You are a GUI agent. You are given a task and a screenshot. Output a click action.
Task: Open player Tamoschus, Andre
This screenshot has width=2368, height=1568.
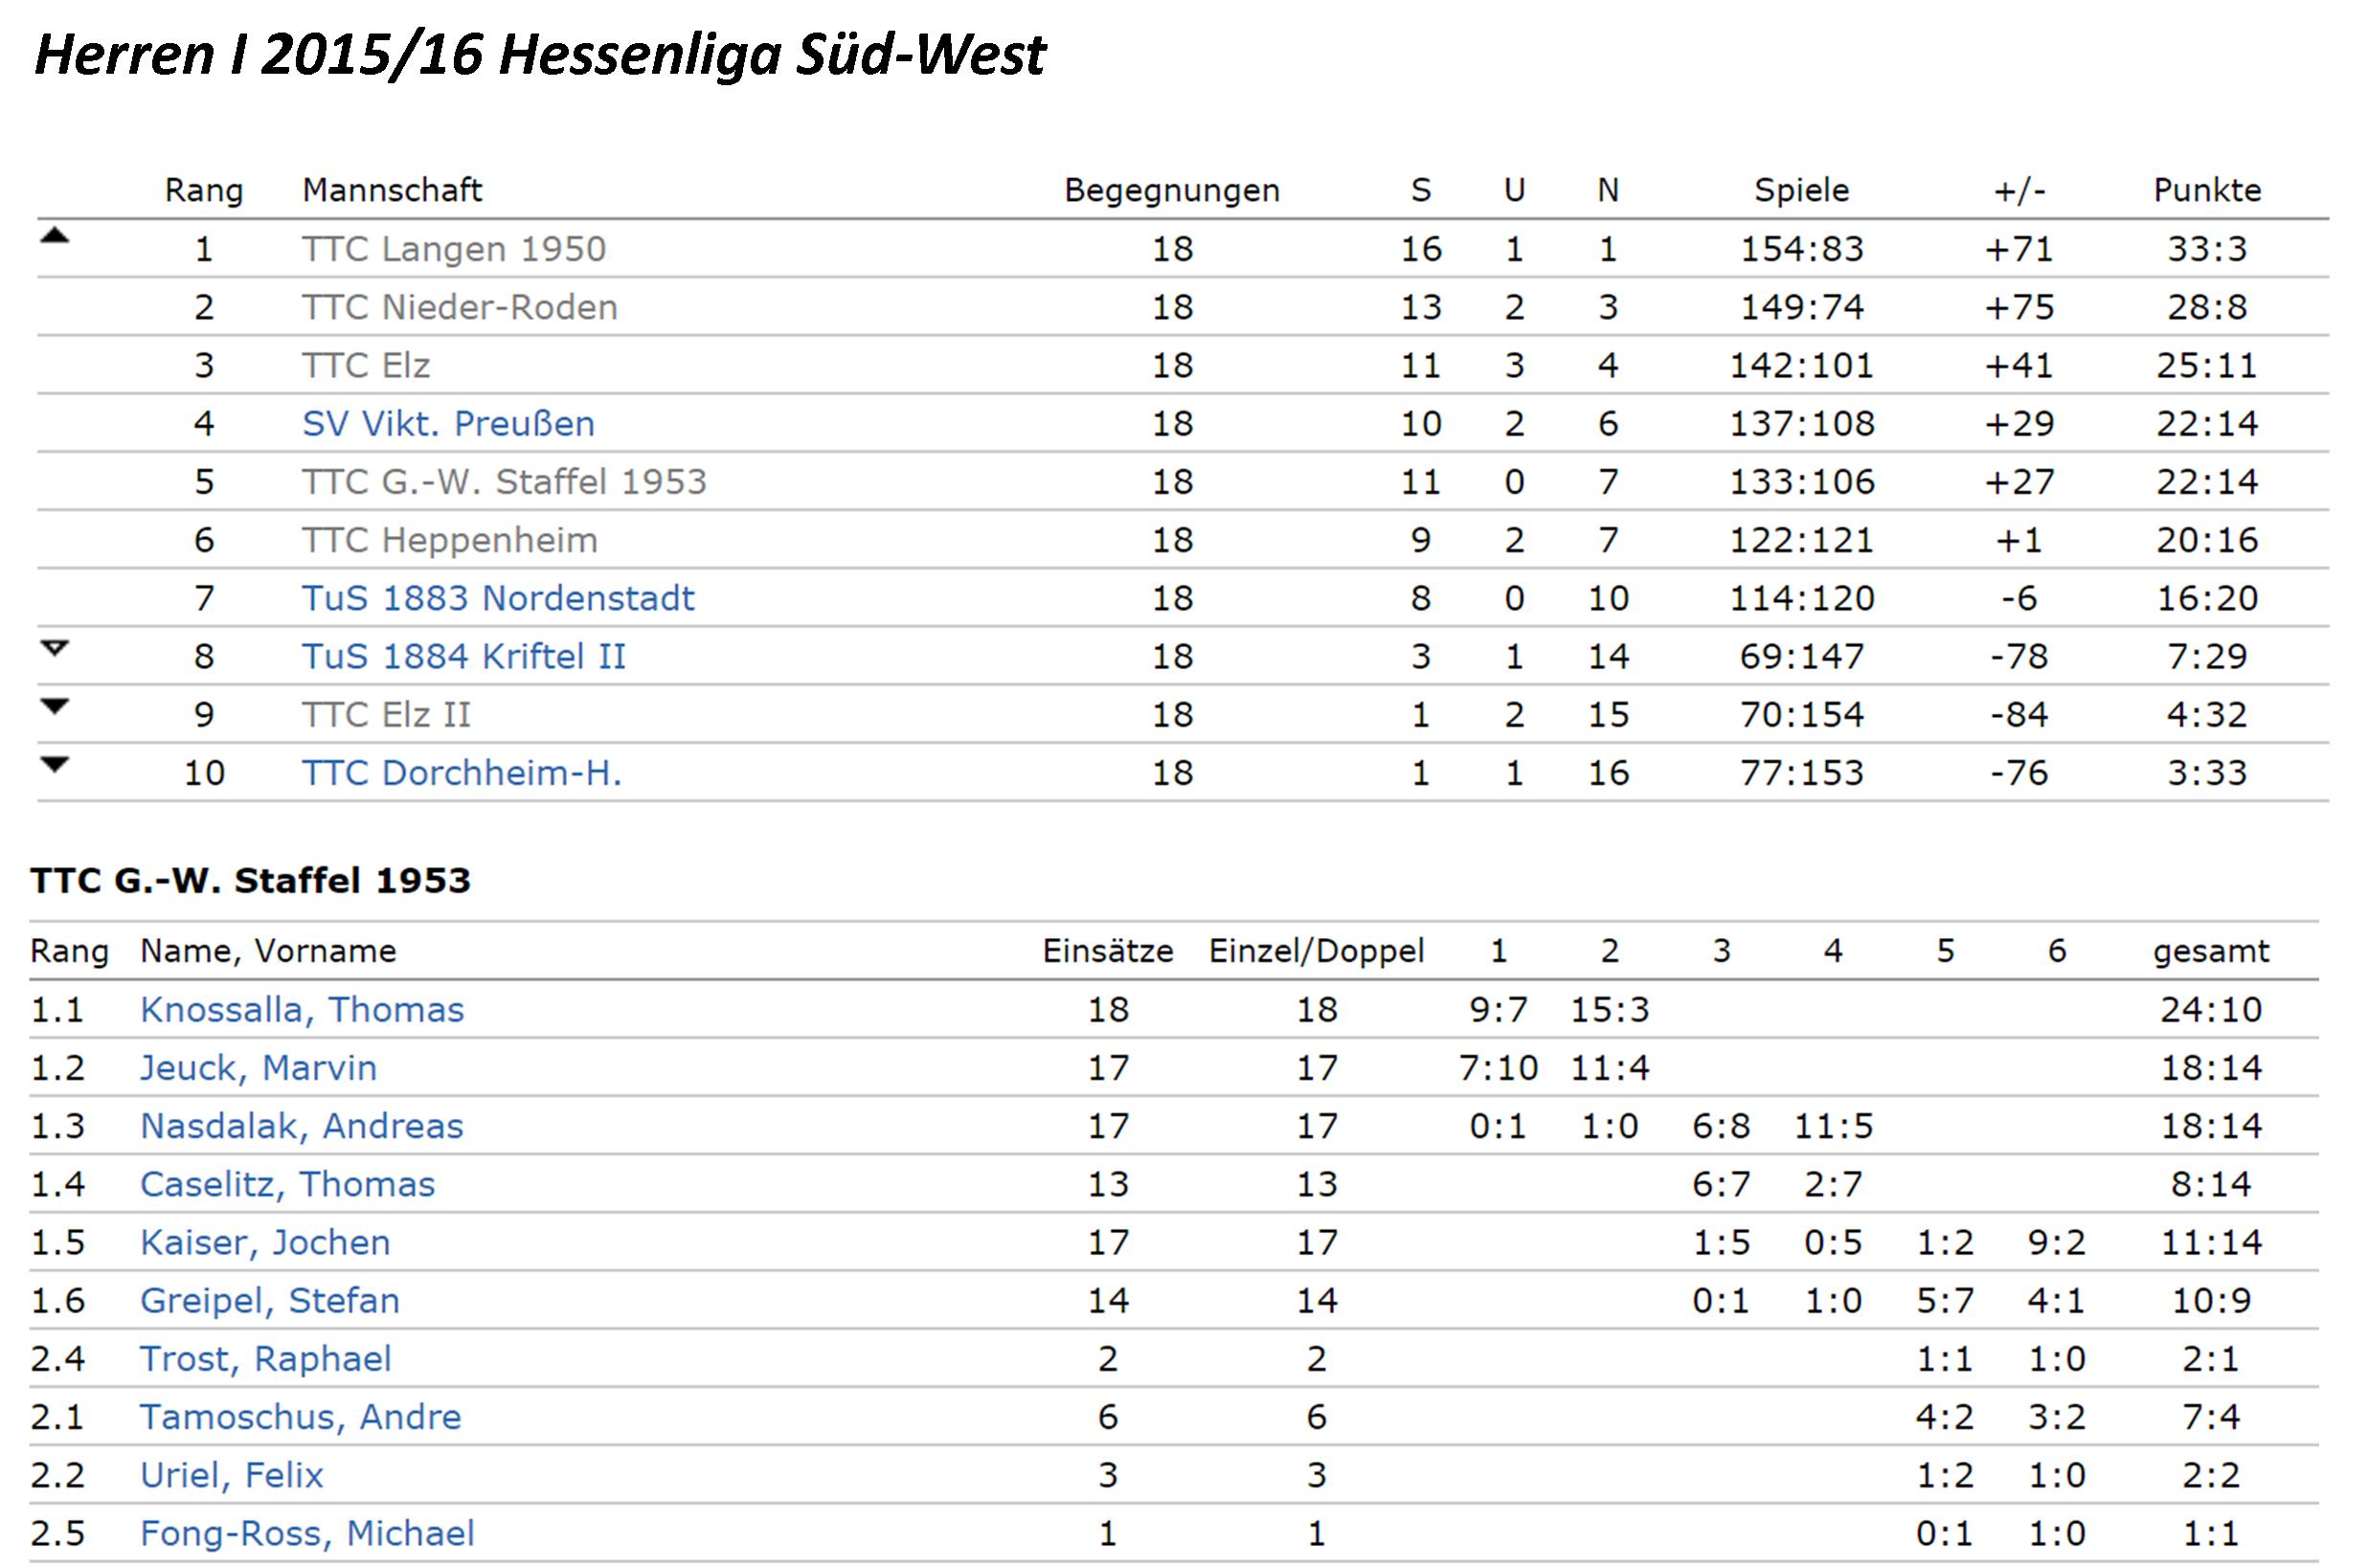pyautogui.click(x=300, y=1417)
